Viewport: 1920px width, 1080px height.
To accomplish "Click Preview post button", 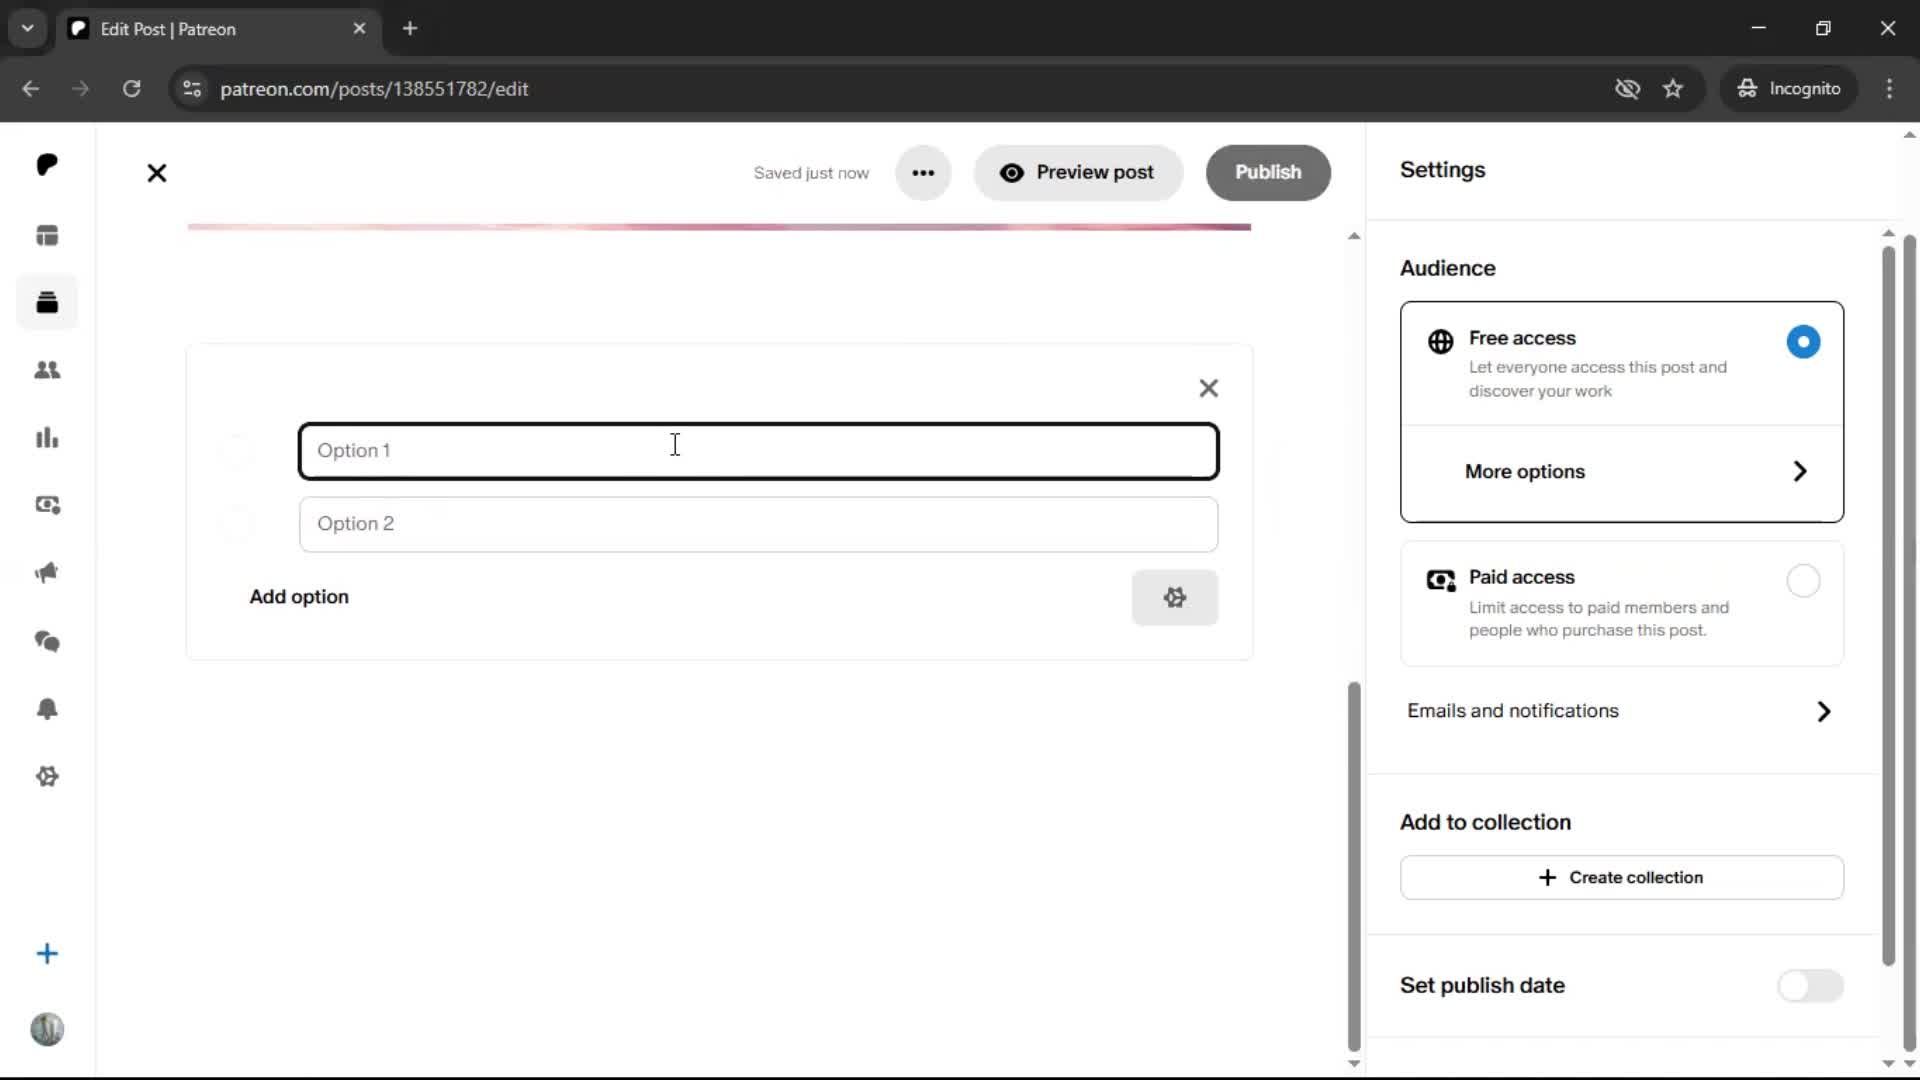I will tap(1078, 173).
